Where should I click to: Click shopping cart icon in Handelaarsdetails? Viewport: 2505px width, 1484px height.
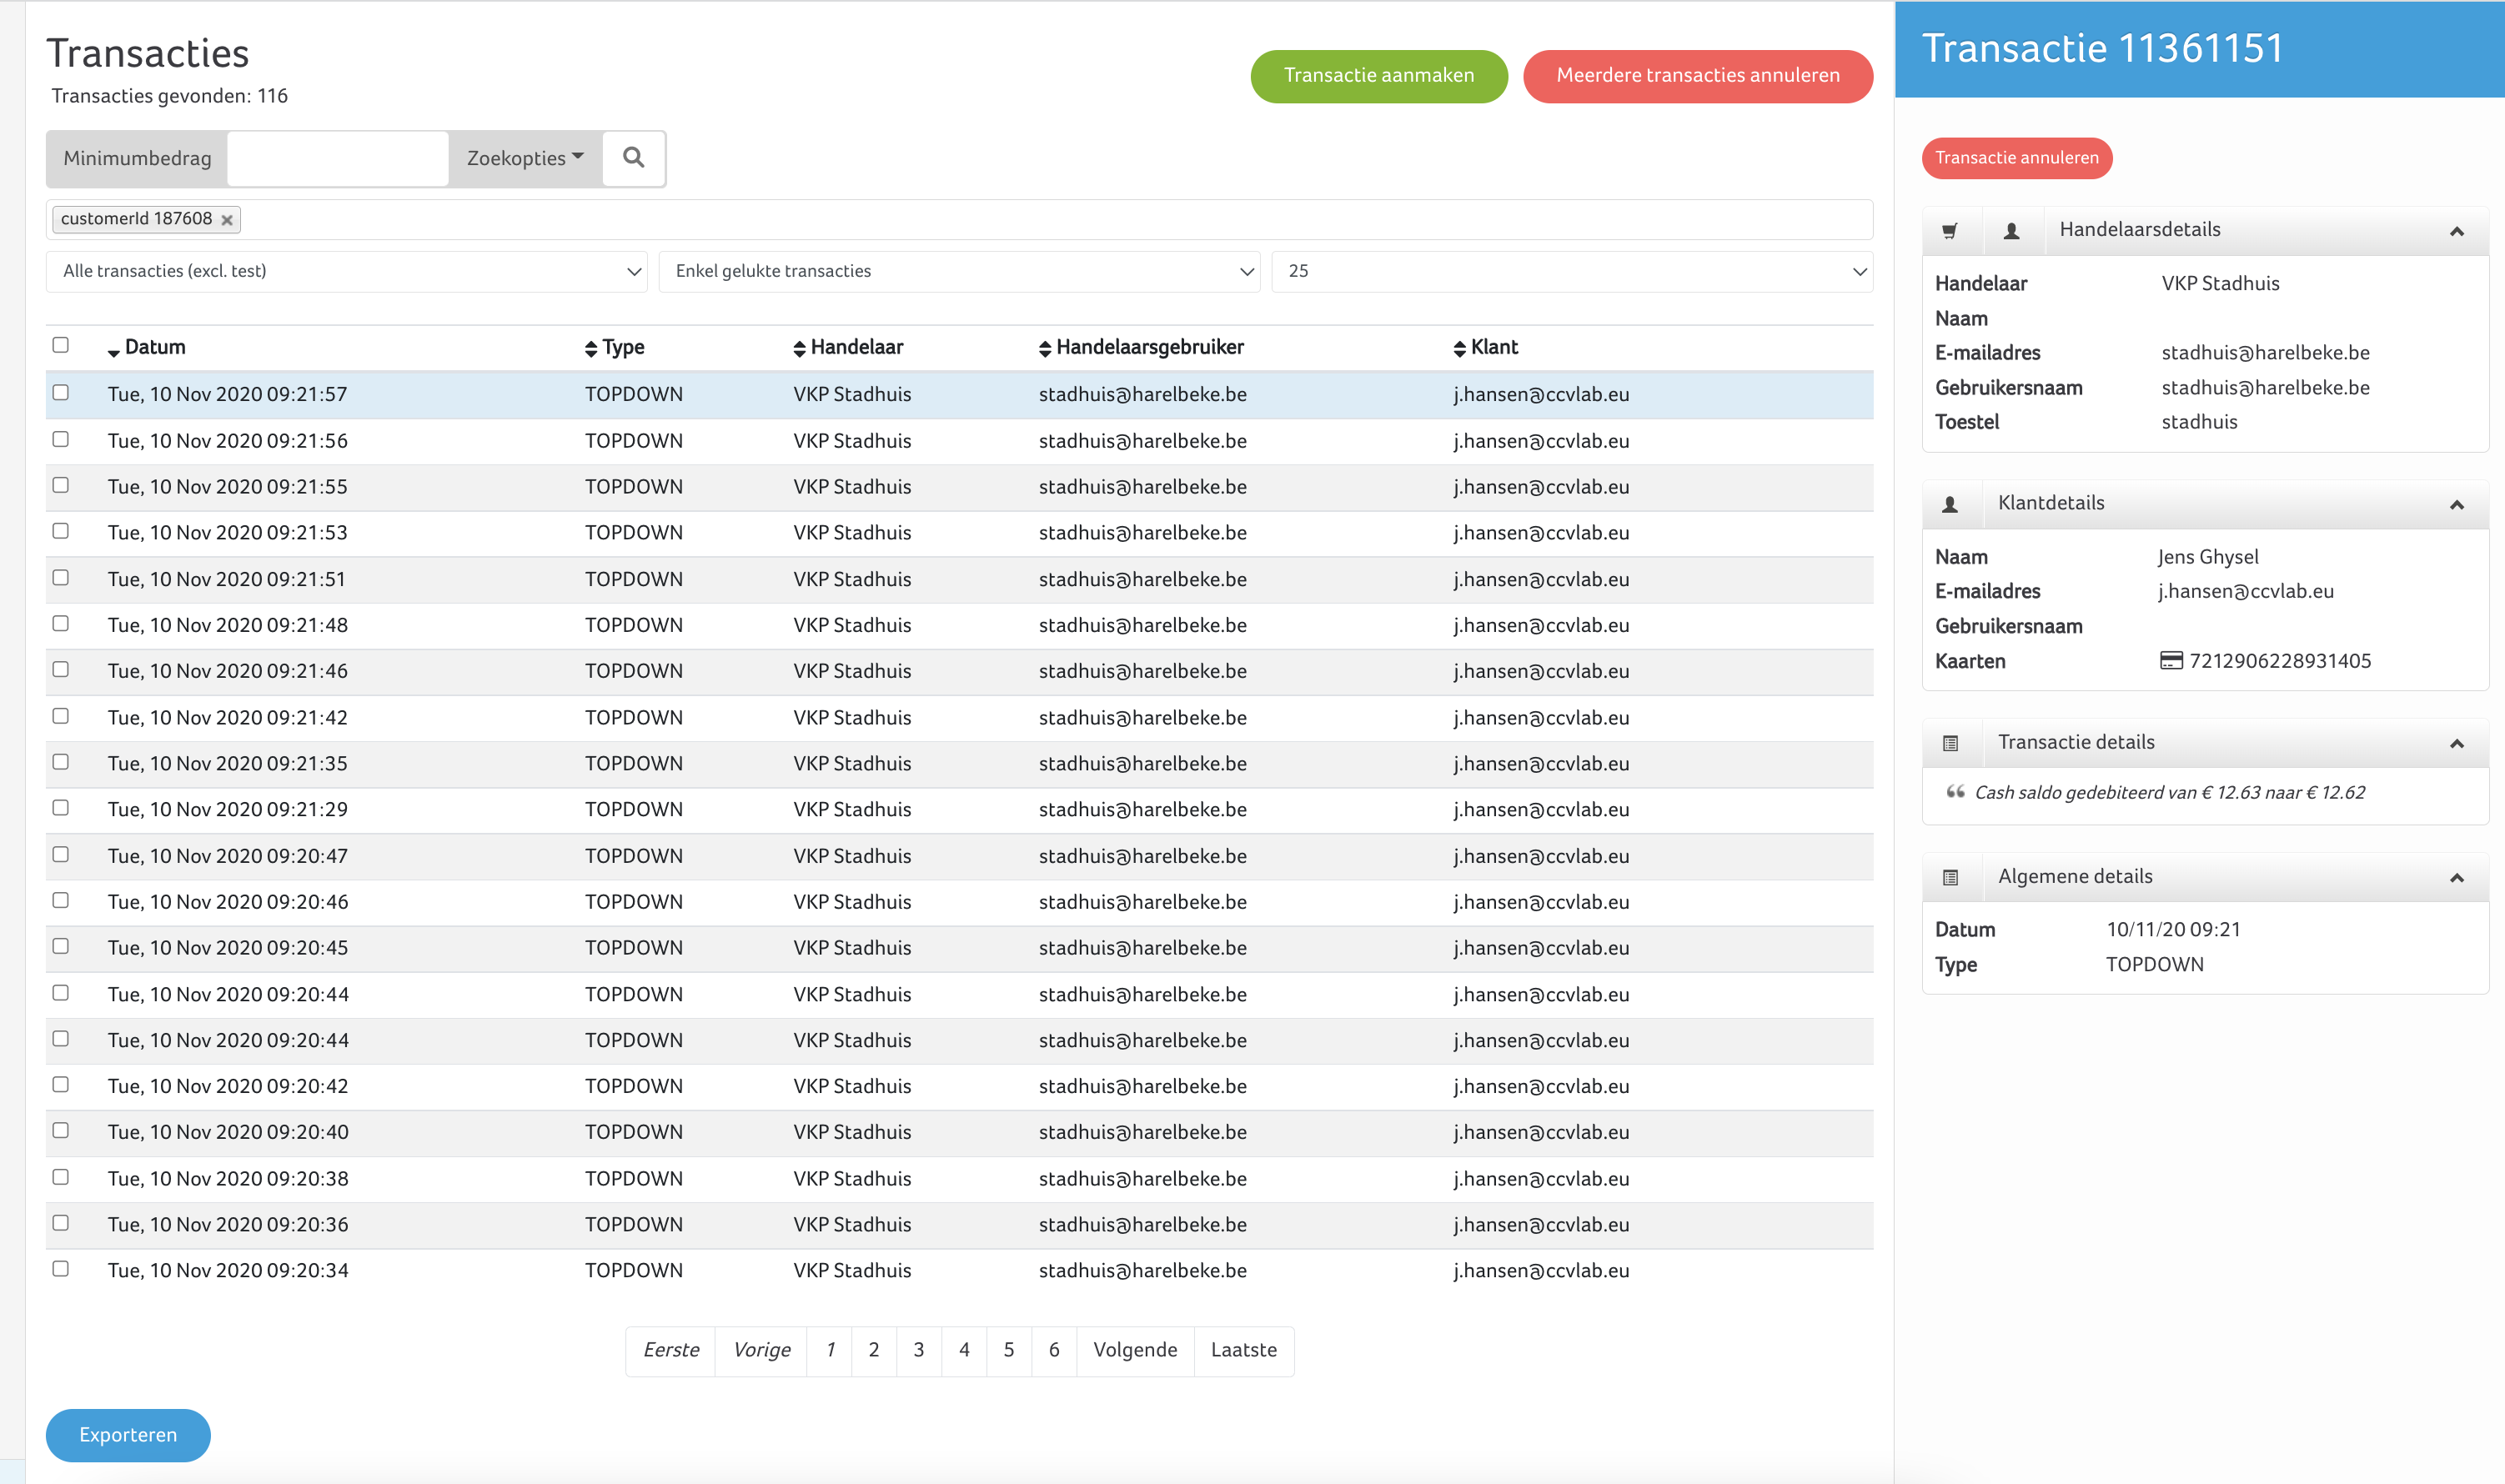[1949, 231]
